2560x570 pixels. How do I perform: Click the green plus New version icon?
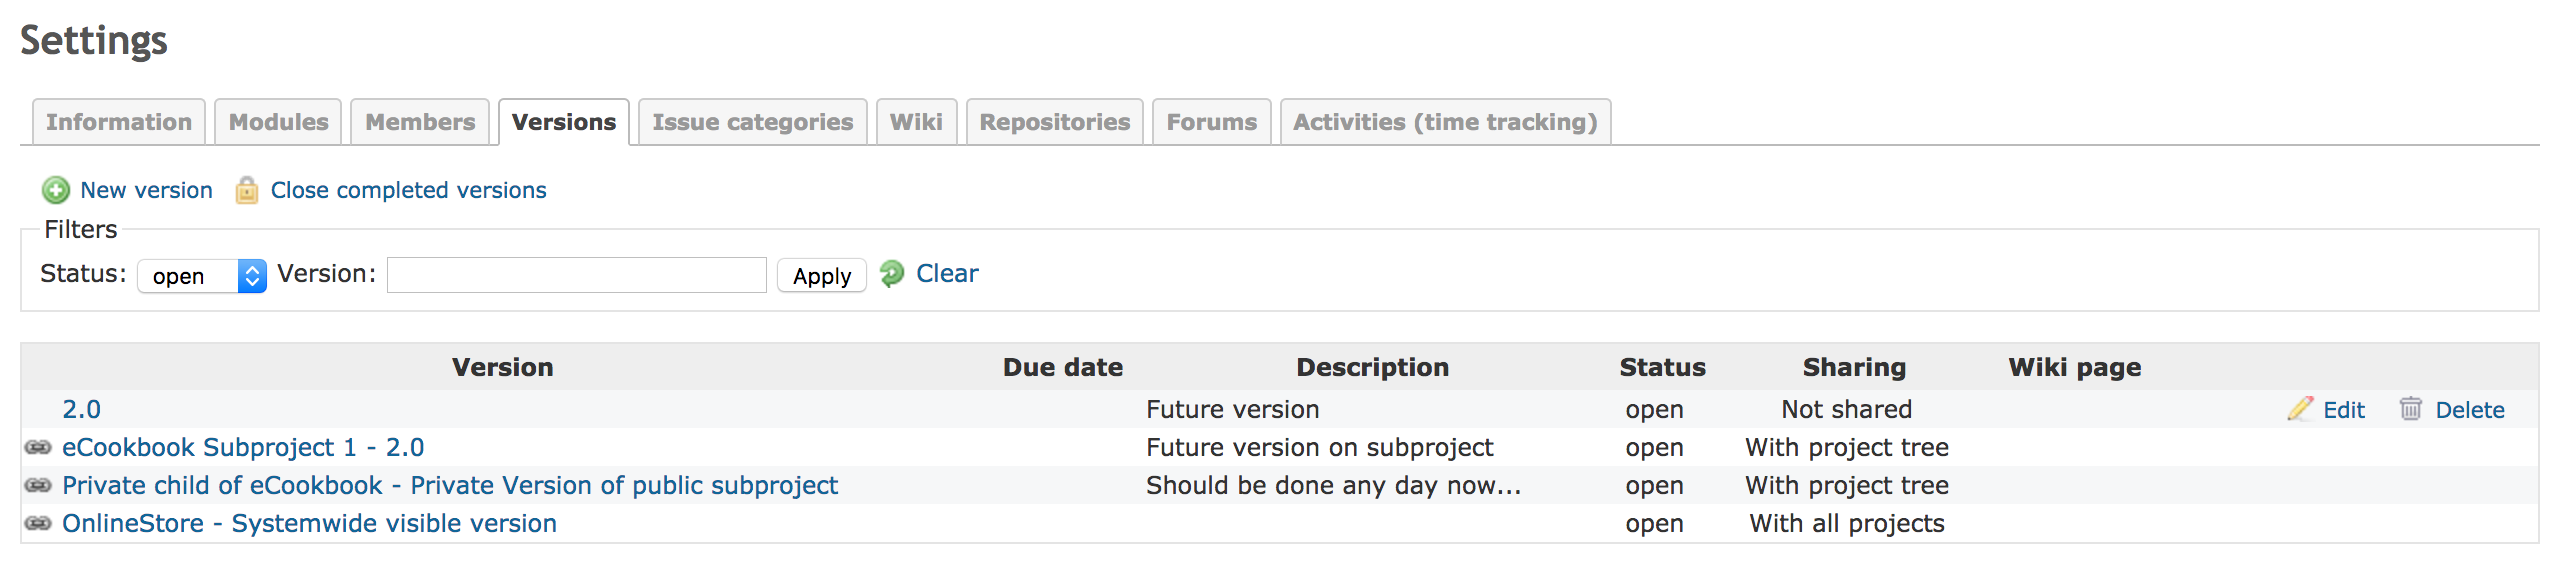56,190
